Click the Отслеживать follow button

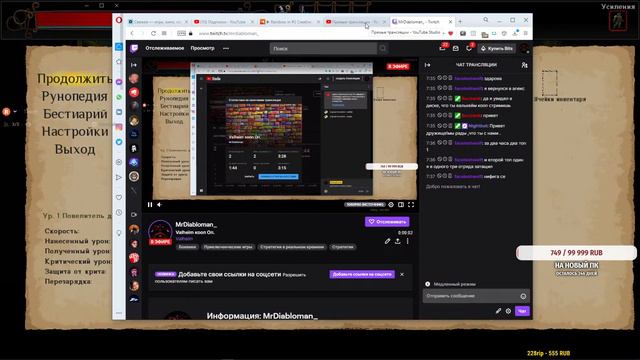[x=387, y=222]
